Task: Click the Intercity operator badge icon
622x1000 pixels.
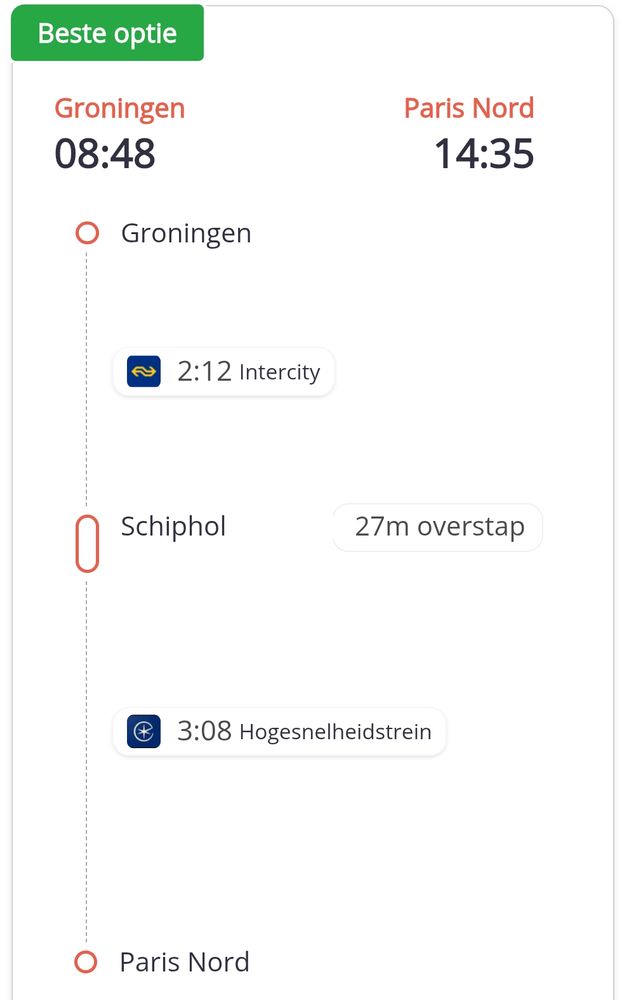Action: point(142,371)
